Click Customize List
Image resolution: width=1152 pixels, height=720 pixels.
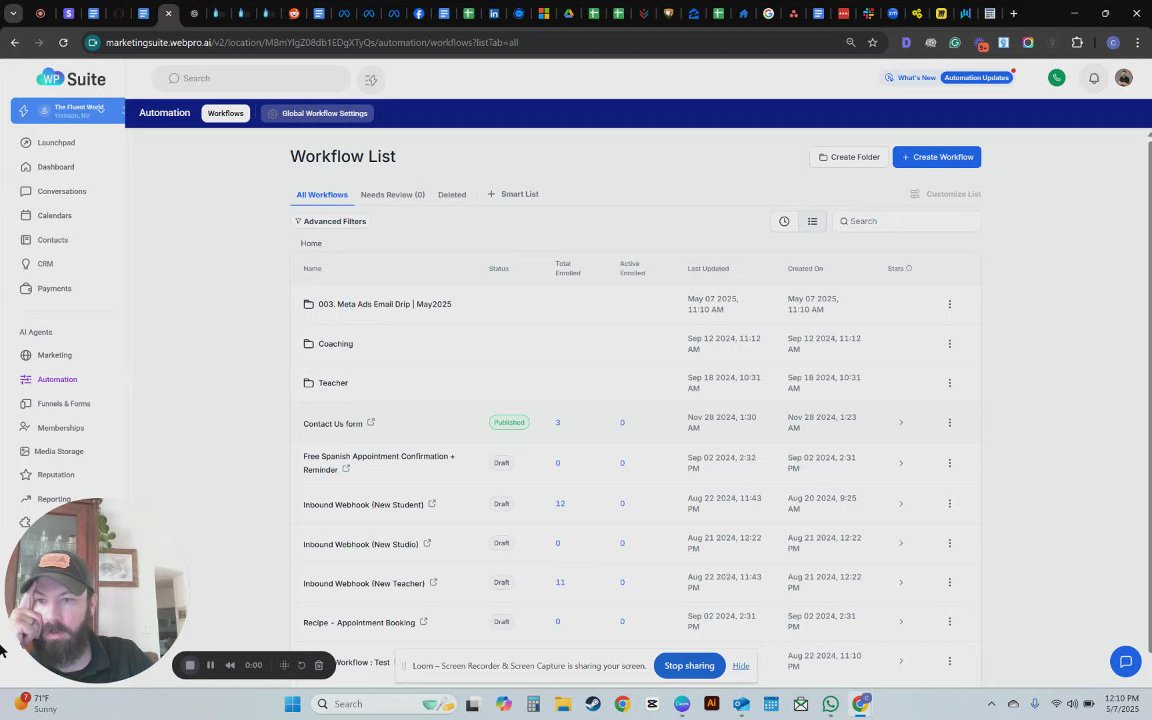click(x=945, y=194)
